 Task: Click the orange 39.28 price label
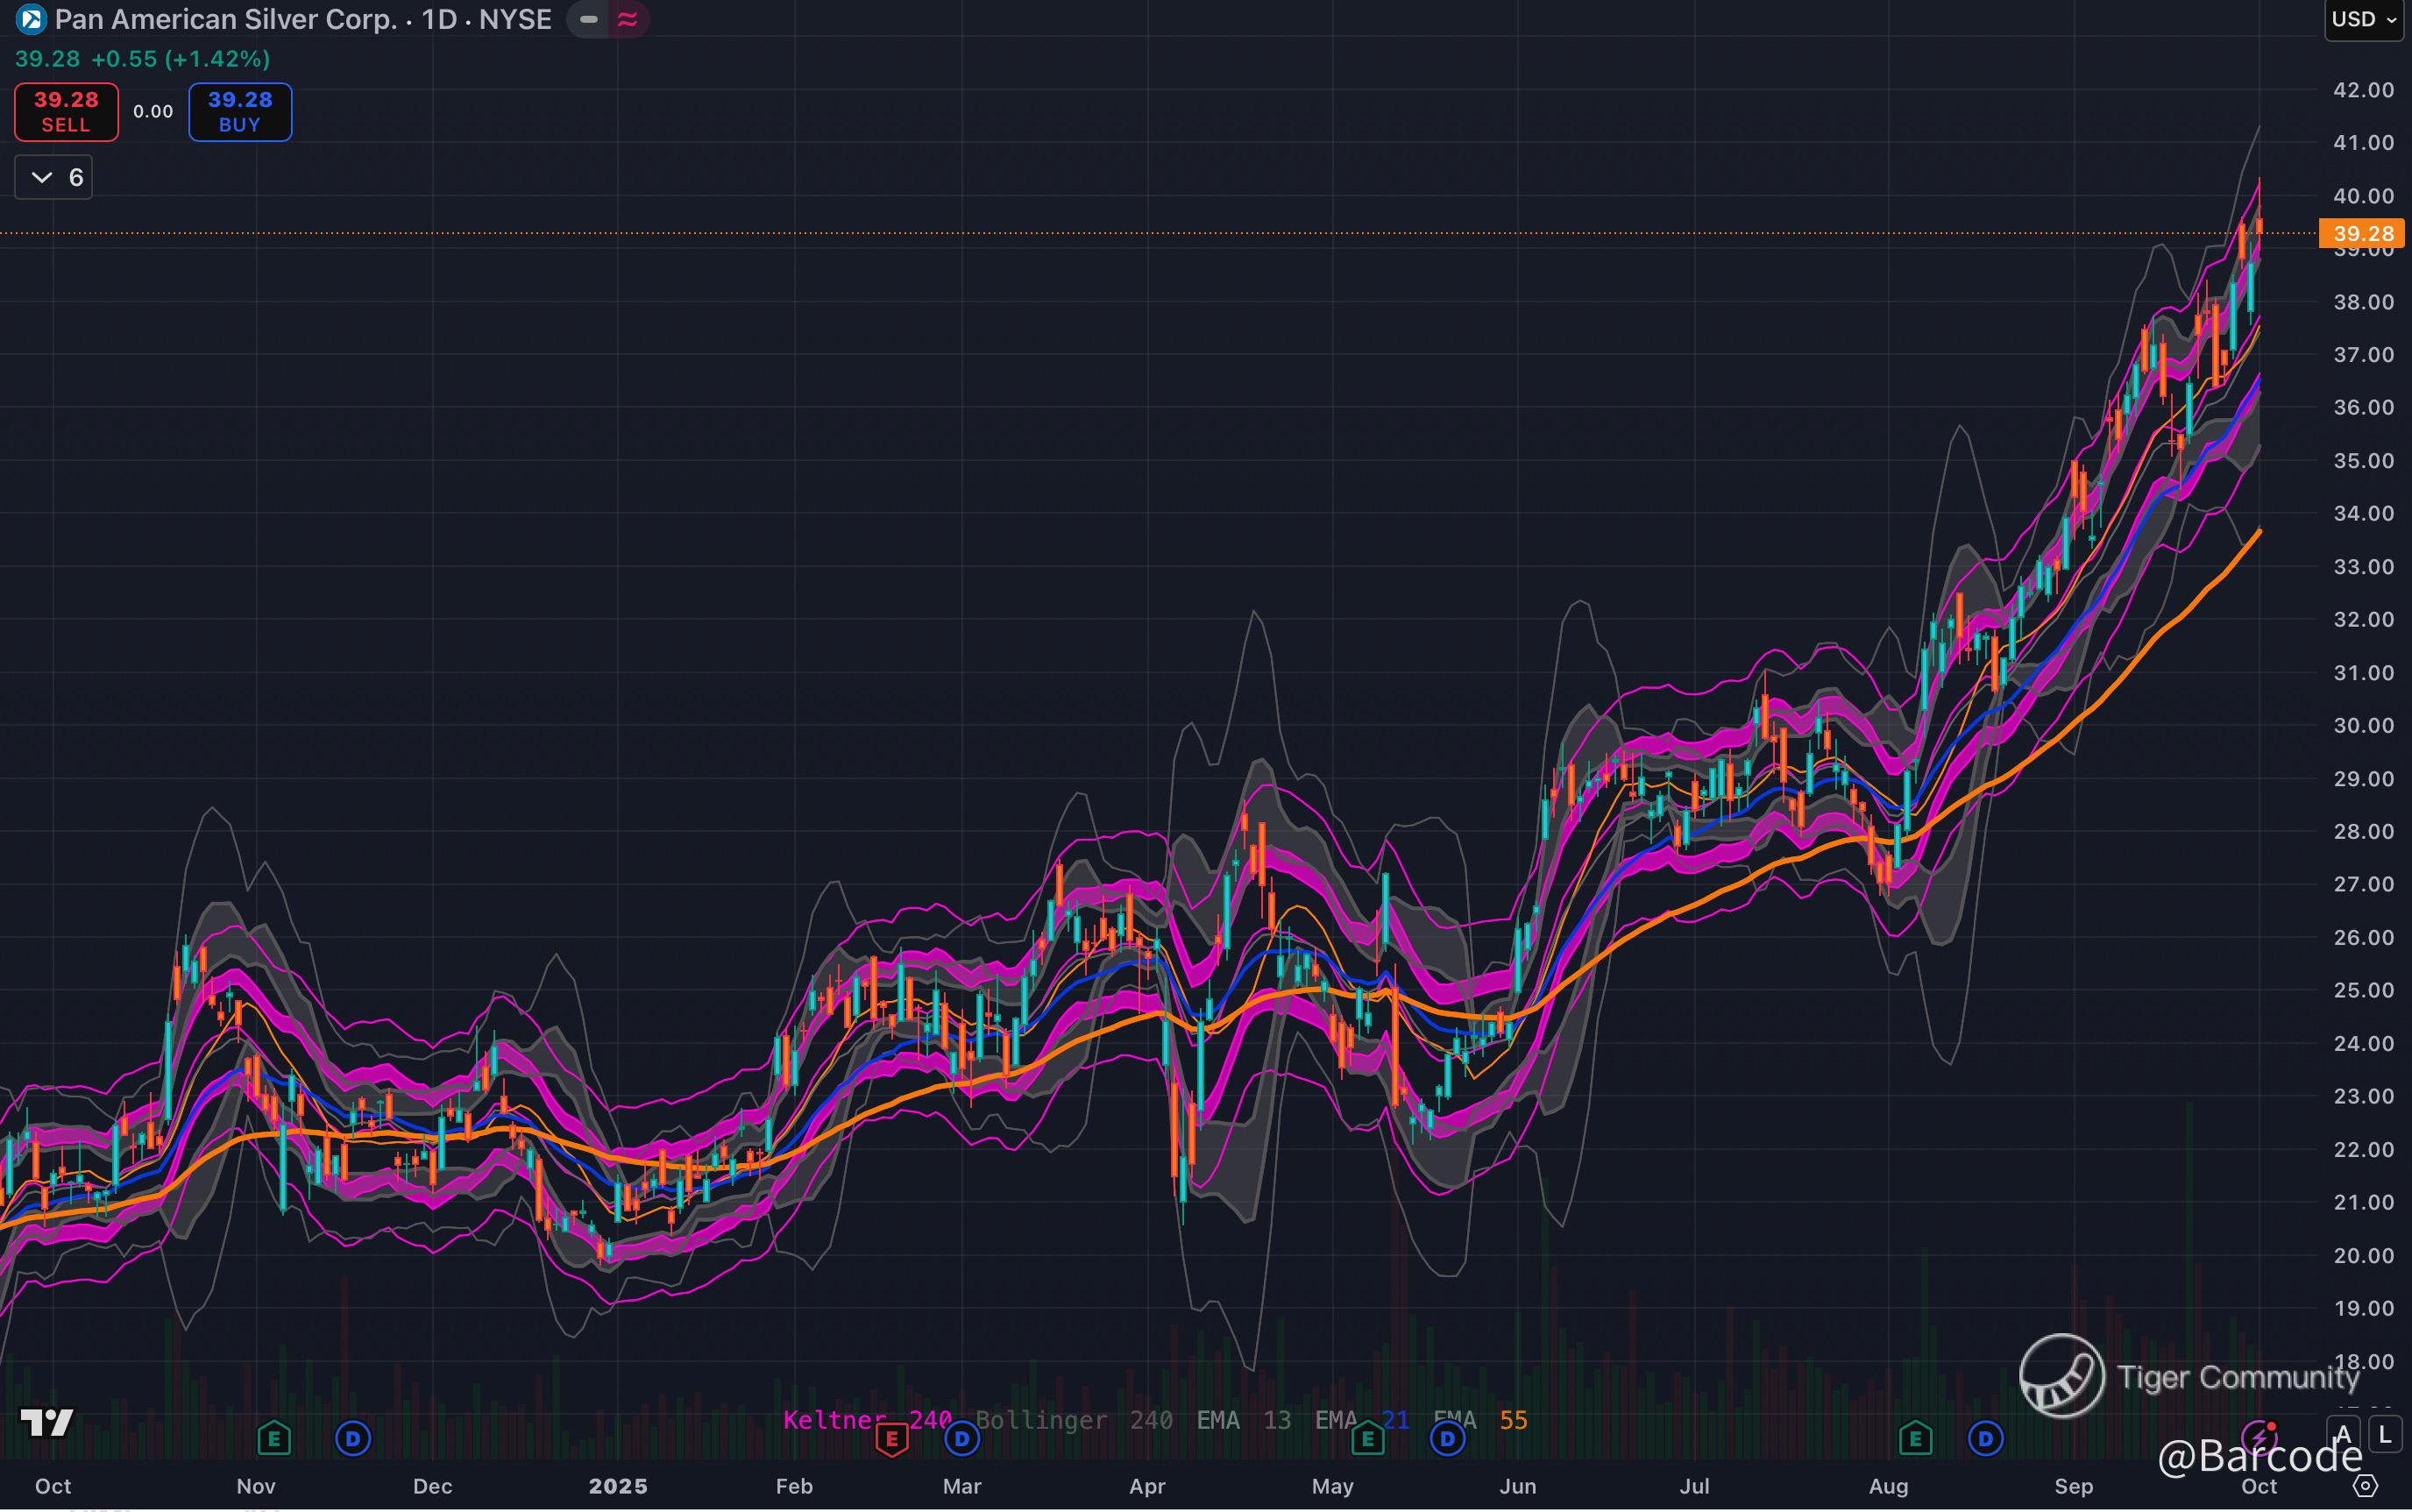pos(2362,234)
